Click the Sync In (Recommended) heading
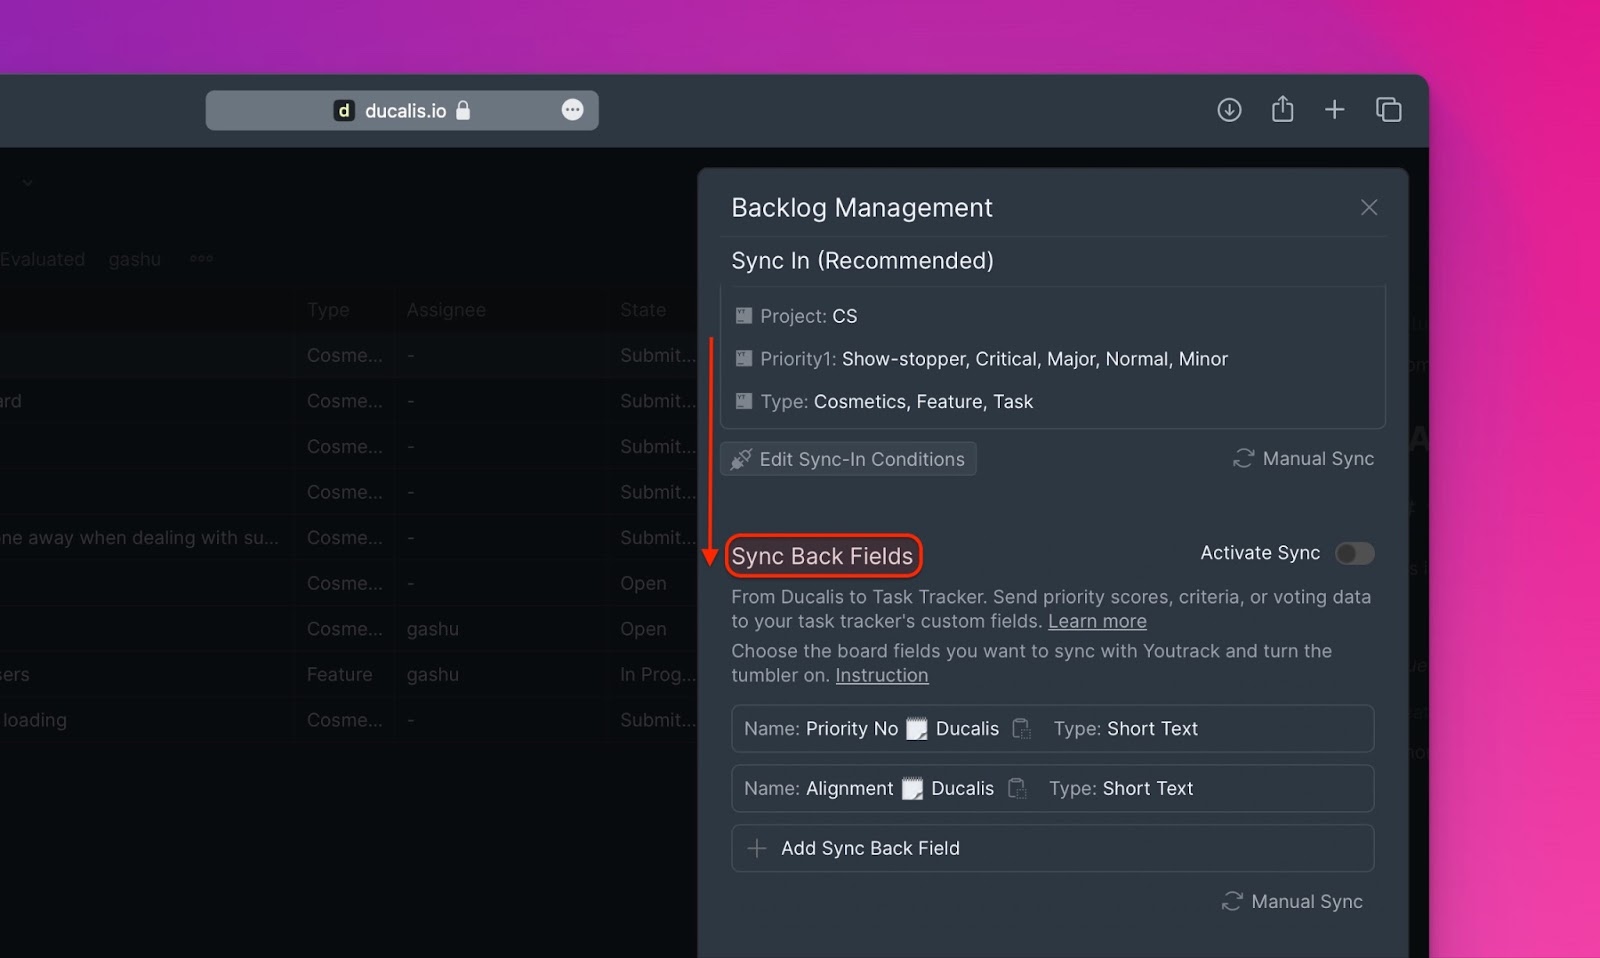Viewport: 1600px width, 958px height. click(x=862, y=261)
